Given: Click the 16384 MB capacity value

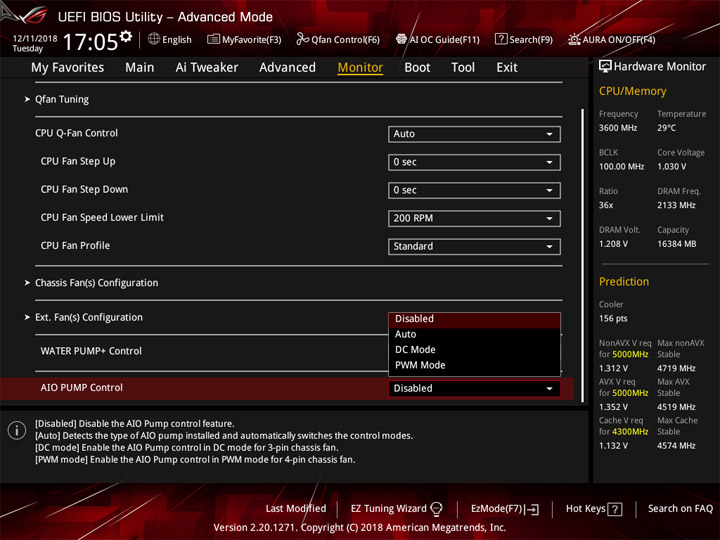Looking at the screenshot, I should point(676,244).
